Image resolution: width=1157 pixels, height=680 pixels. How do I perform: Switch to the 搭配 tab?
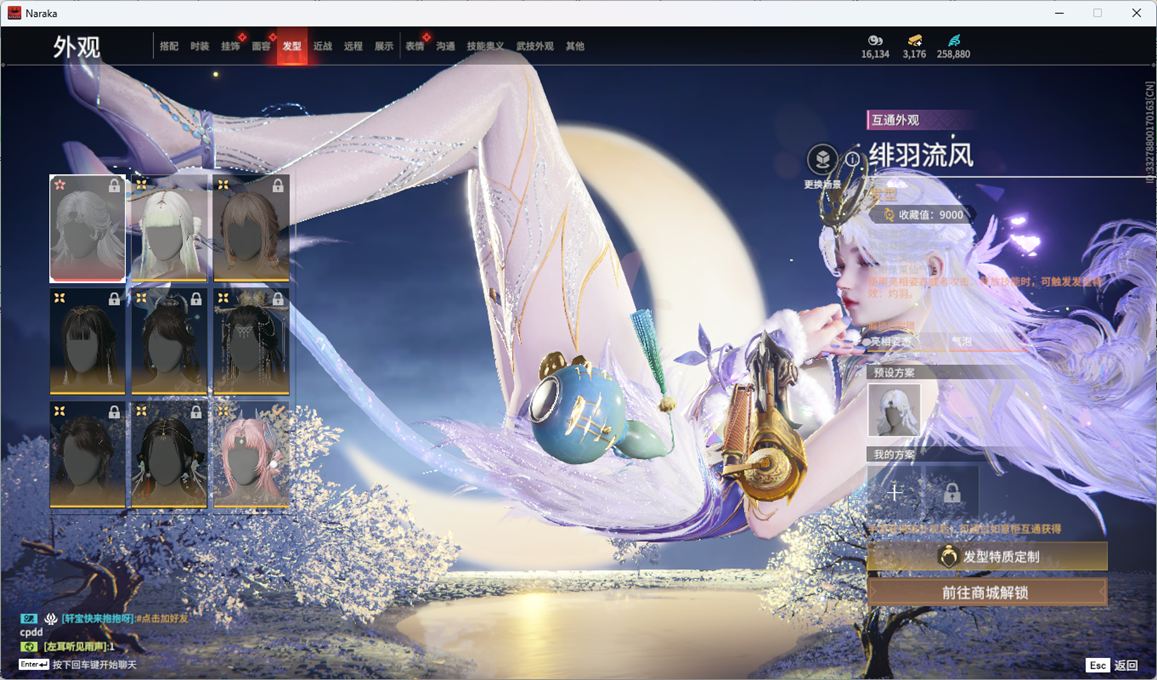[x=169, y=46]
